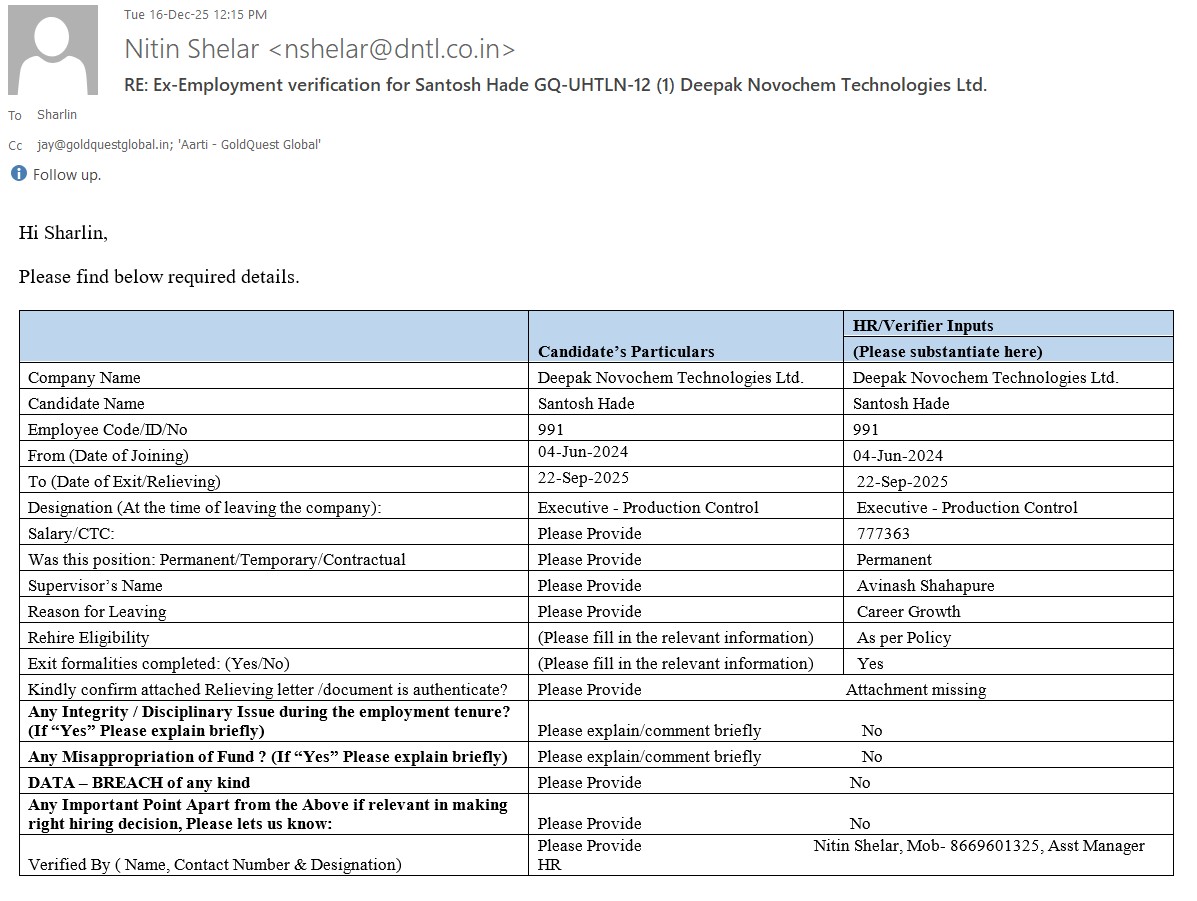Click From (Date of Joining) label
The width and height of the screenshot is (1197, 901).
click(x=108, y=456)
